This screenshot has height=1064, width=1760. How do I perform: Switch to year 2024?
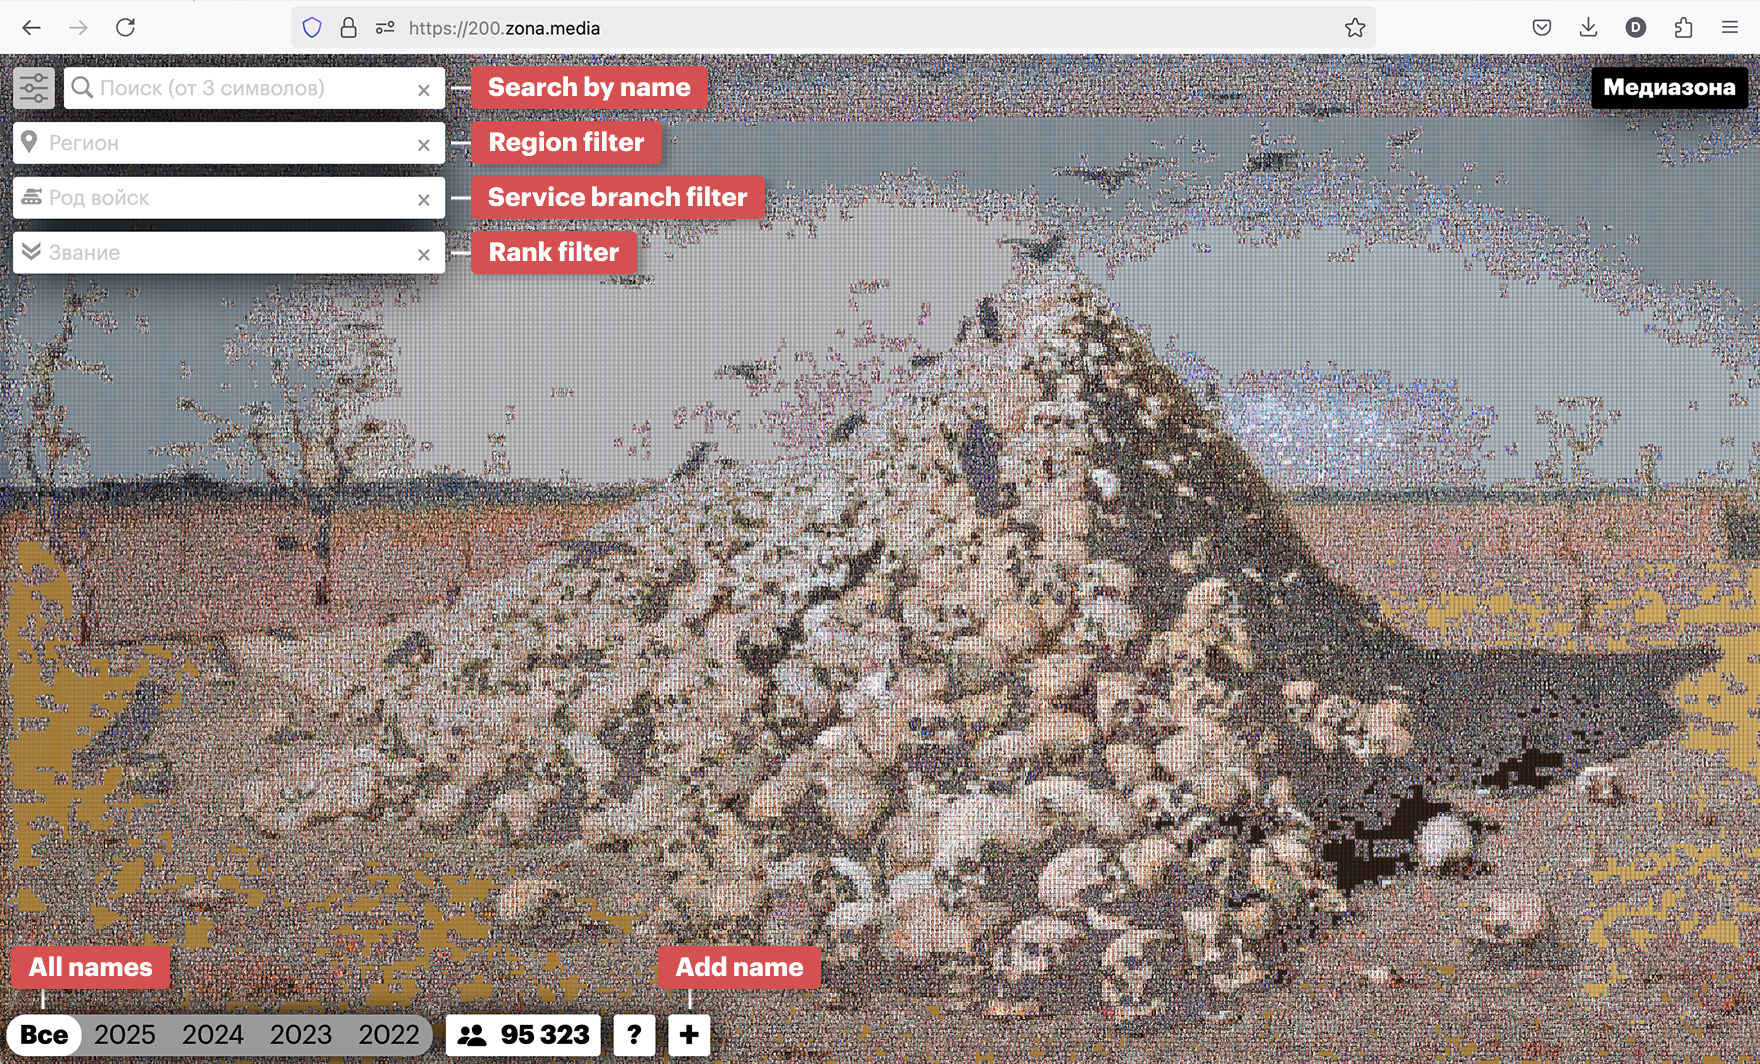click(213, 1035)
